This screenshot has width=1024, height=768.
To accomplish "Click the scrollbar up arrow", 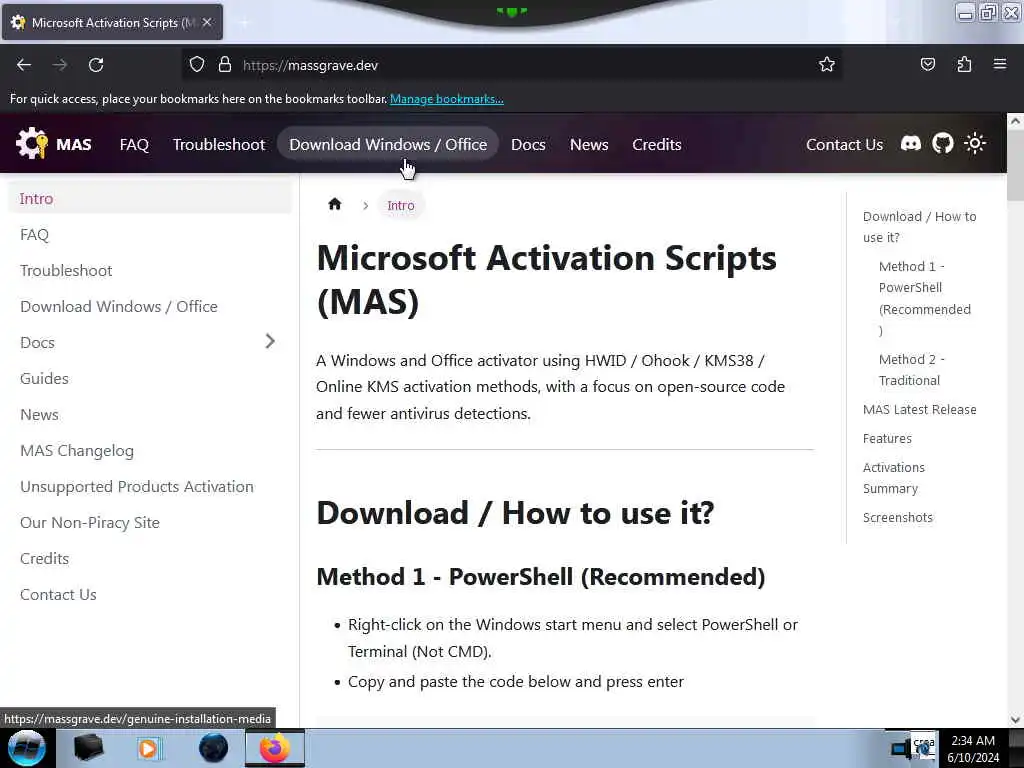I will click(x=1015, y=121).
